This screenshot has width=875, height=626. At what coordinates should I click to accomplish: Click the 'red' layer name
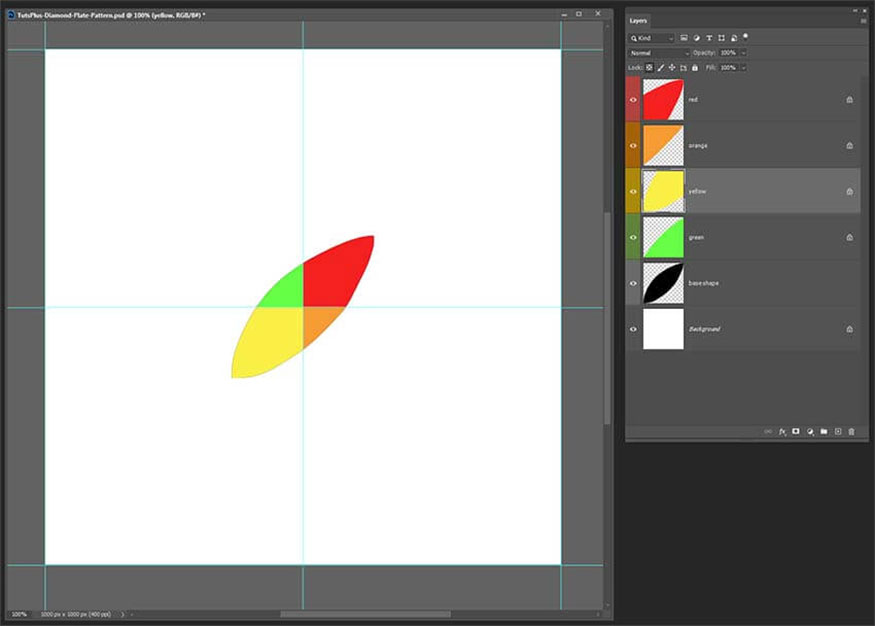693,100
